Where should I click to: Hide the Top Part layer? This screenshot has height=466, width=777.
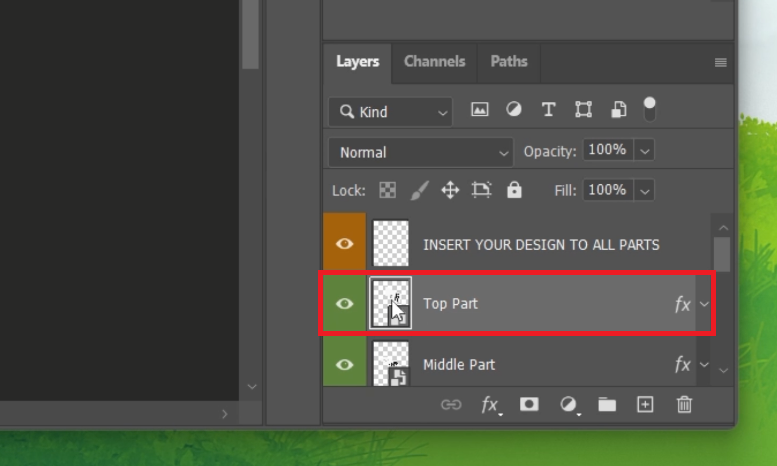click(344, 304)
